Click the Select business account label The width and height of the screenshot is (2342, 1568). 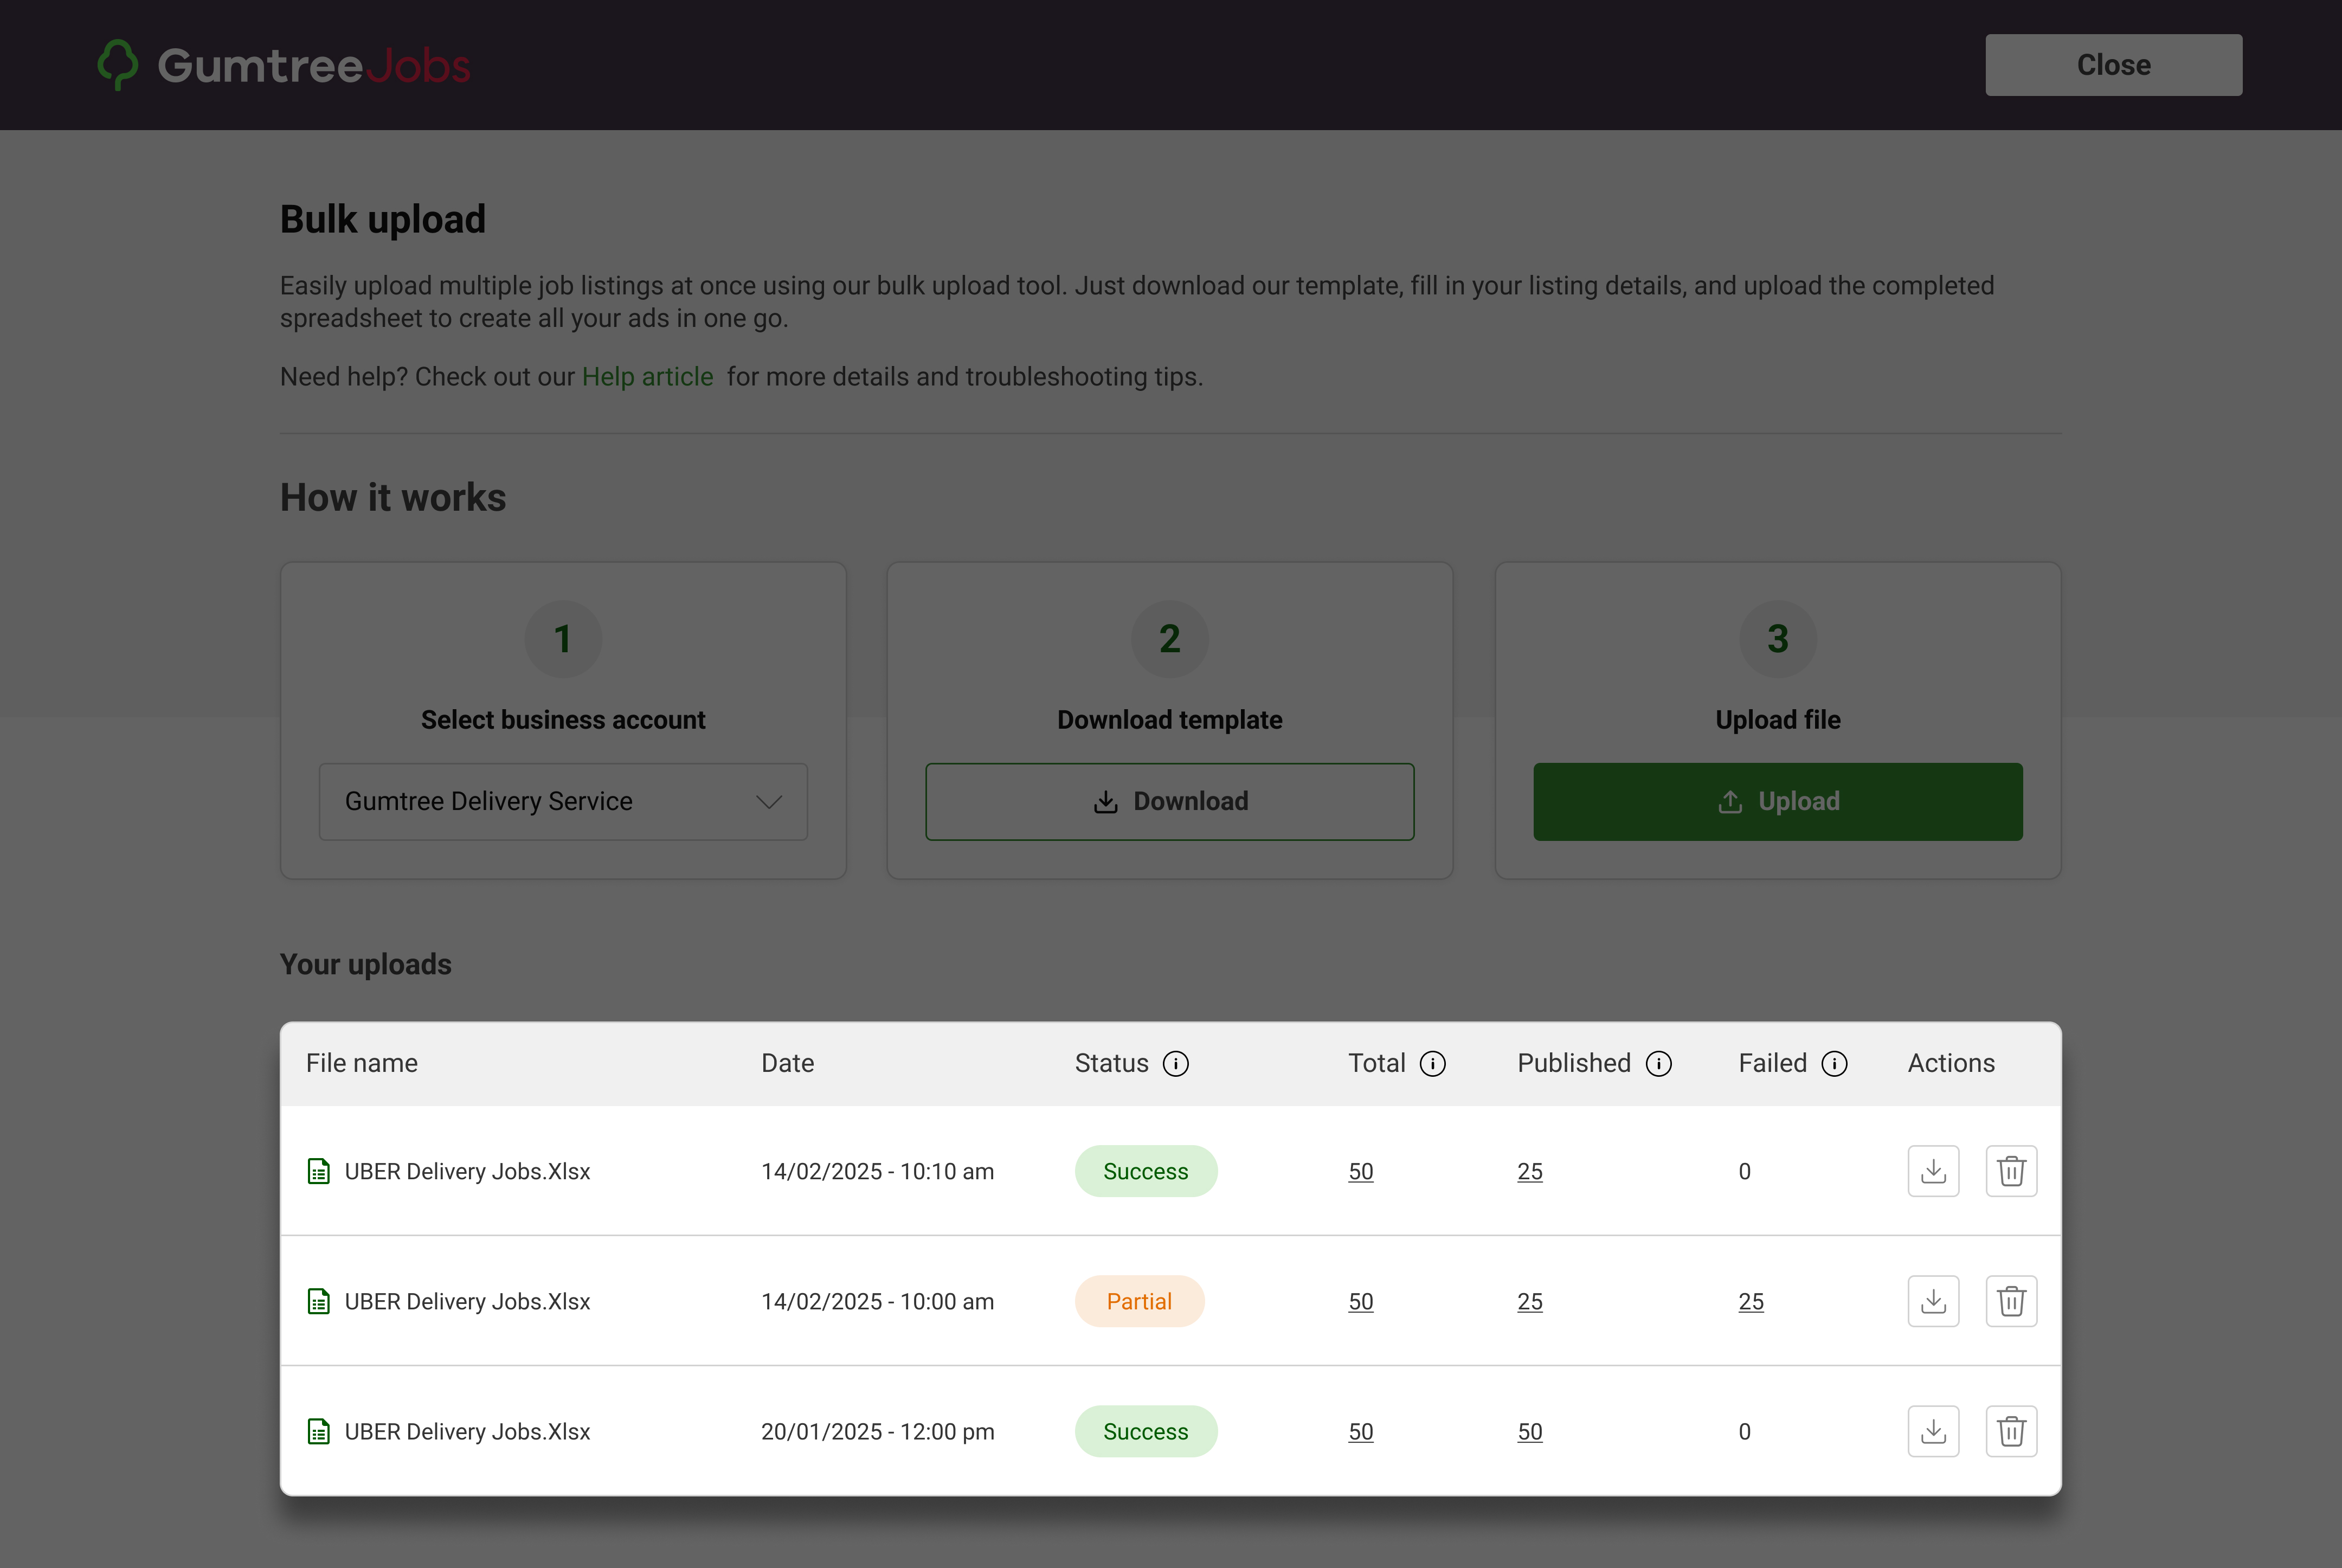point(563,720)
